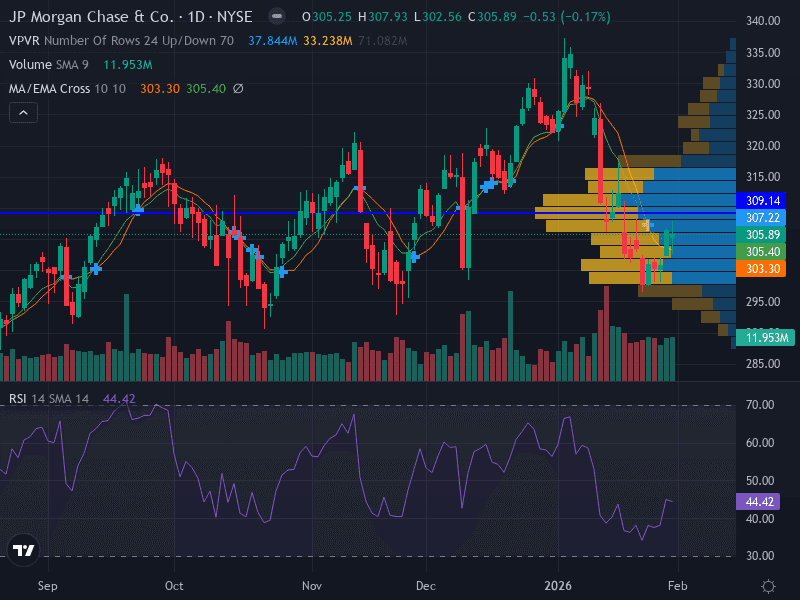This screenshot has height=600, width=800.
Task: Open chart settings via the gear icon
Action: pos(768,586)
